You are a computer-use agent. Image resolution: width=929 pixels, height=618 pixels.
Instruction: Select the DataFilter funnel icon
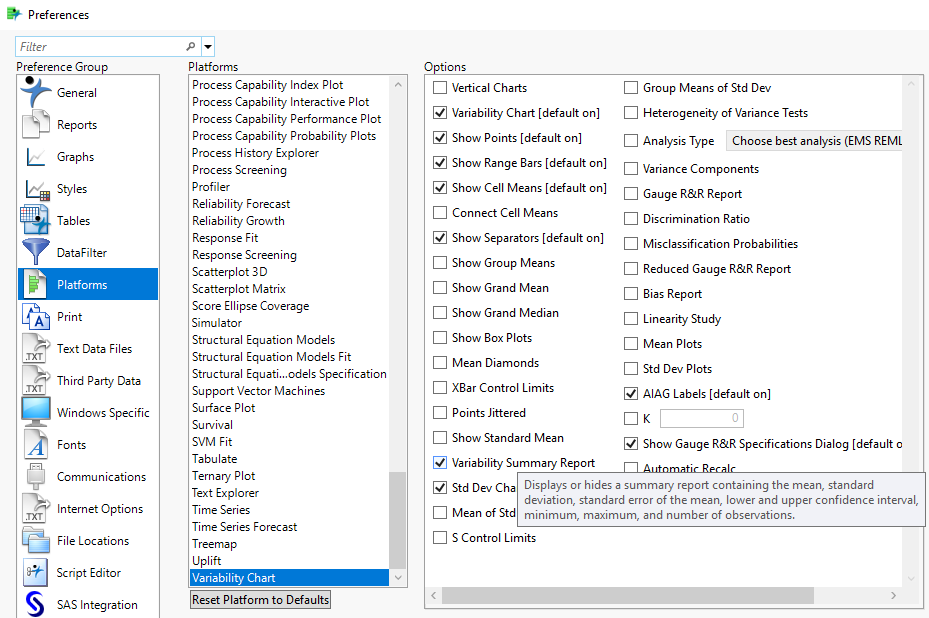[x=37, y=253]
